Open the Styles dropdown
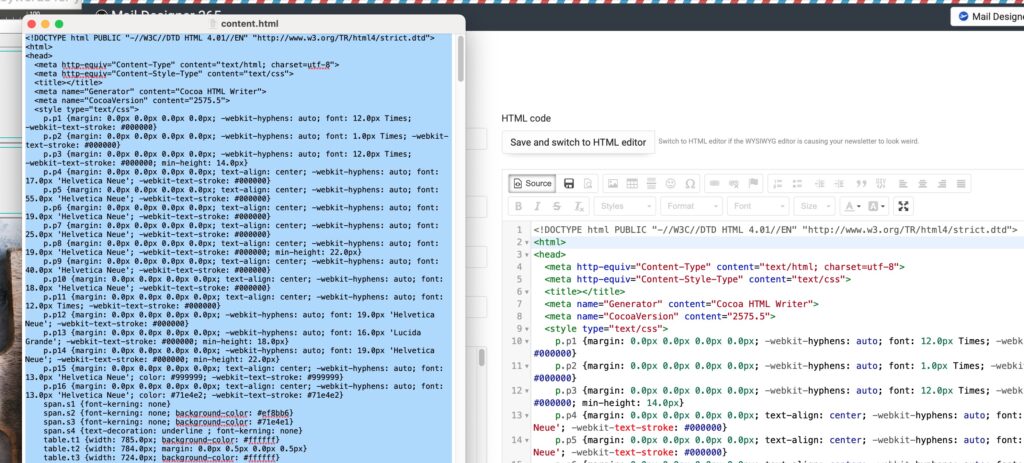The height and width of the screenshot is (463, 1024). point(625,206)
